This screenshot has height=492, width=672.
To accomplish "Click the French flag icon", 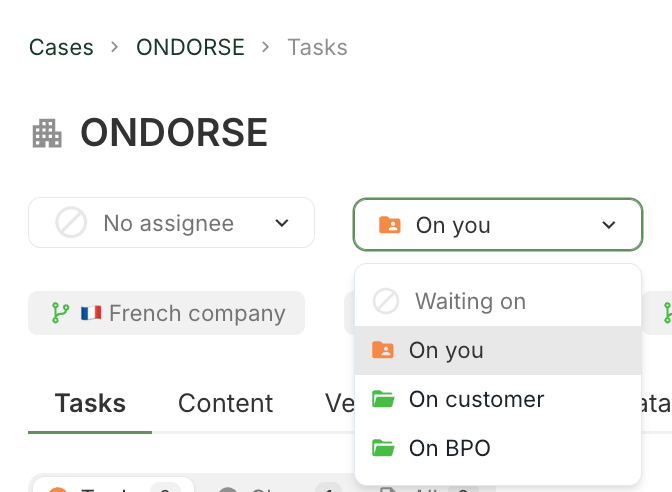I will click(x=91, y=313).
